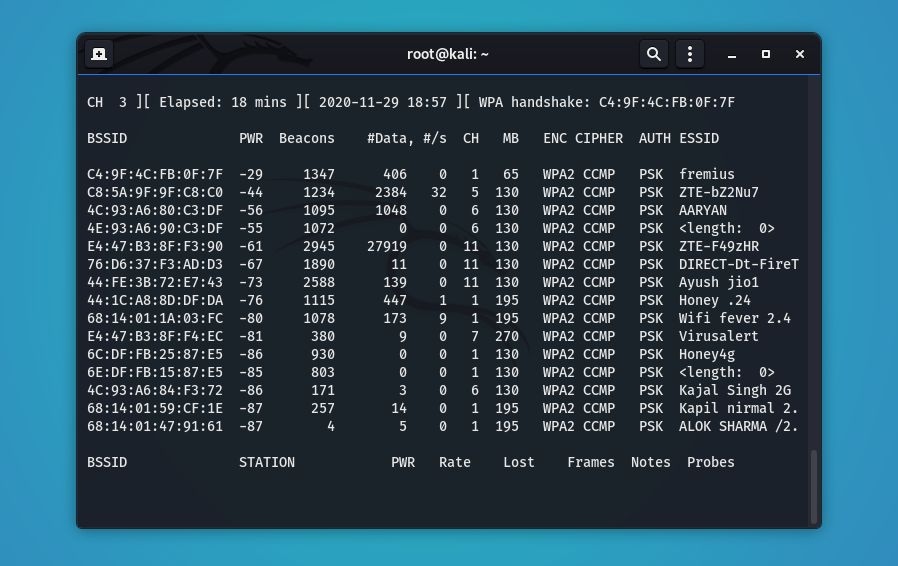Viewport: 898px width, 566px height.
Task: Click the ESSID Kajal Singh 2G
Action: point(735,391)
